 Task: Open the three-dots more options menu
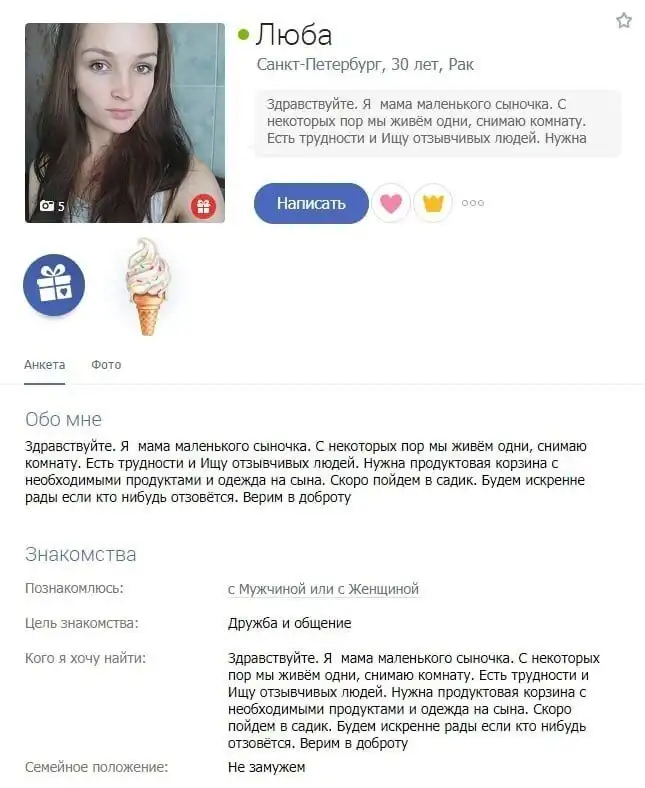(473, 203)
